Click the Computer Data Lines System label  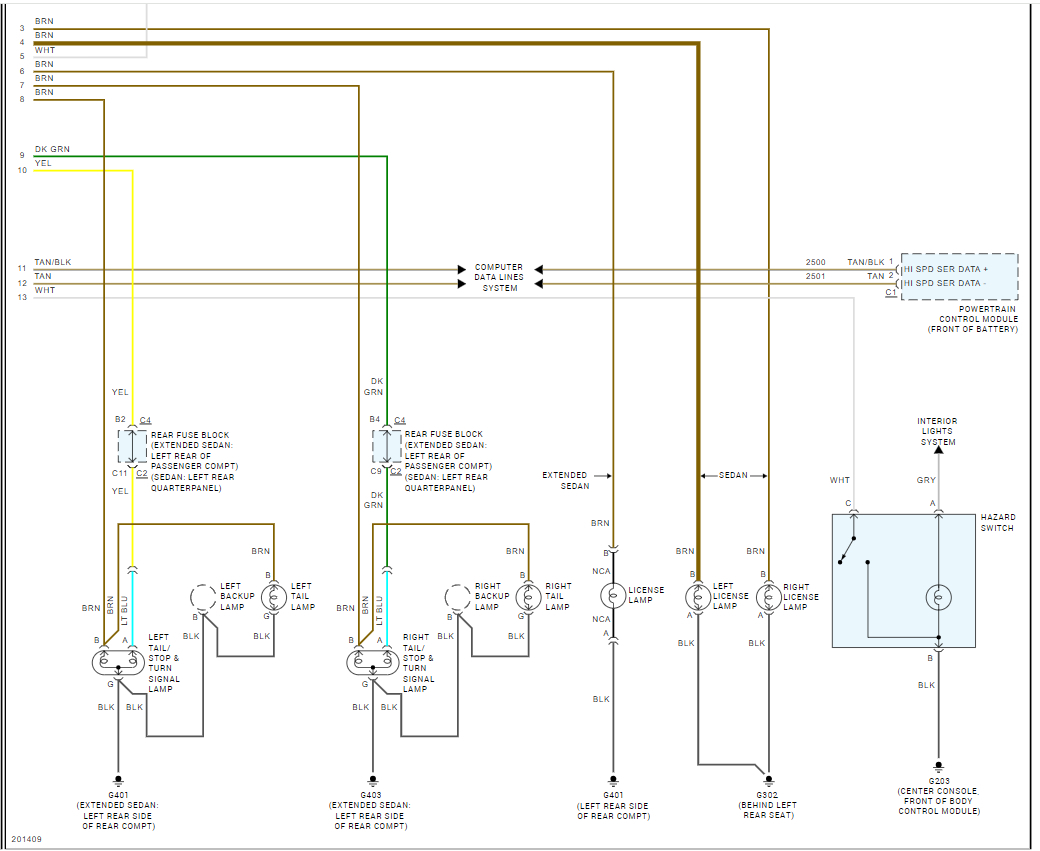tap(499, 277)
